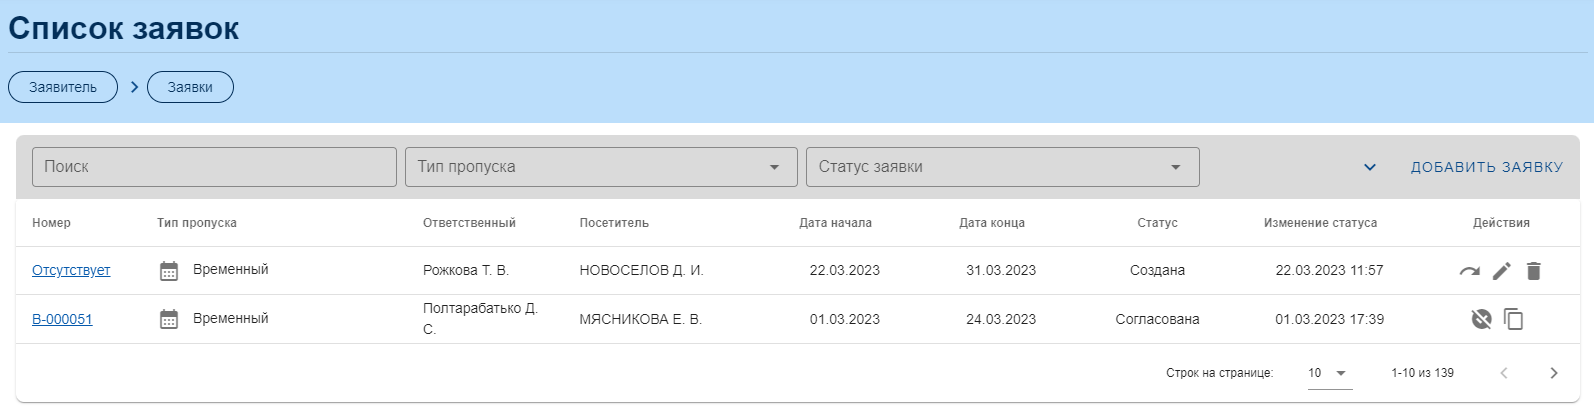Click the Заявитель breadcrumb
1594x420 pixels.
click(x=63, y=87)
